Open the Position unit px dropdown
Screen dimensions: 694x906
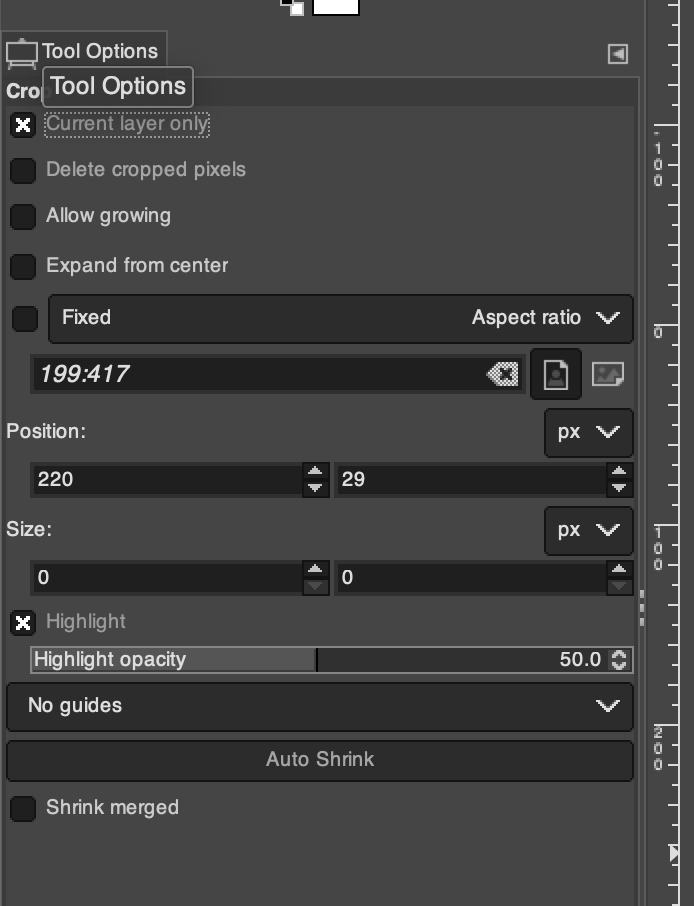point(588,432)
